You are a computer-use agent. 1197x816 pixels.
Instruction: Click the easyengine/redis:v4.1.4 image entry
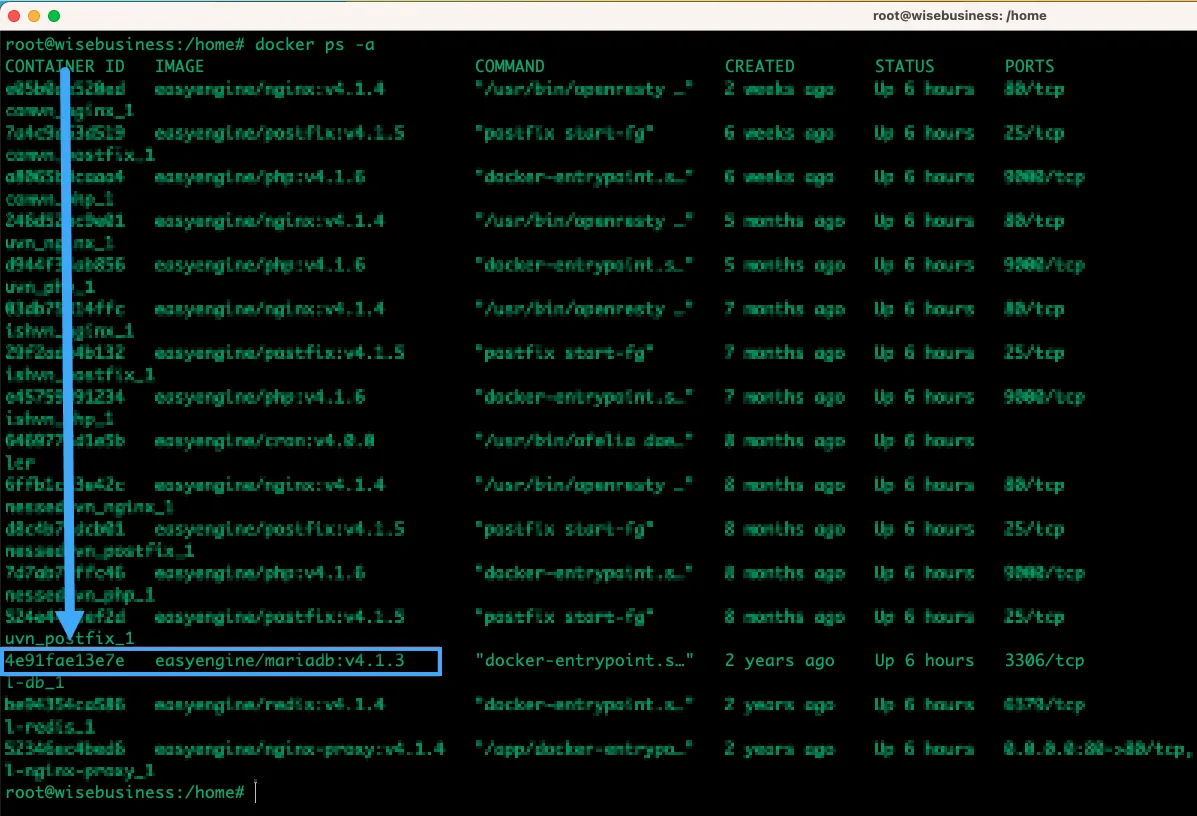coord(269,705)
